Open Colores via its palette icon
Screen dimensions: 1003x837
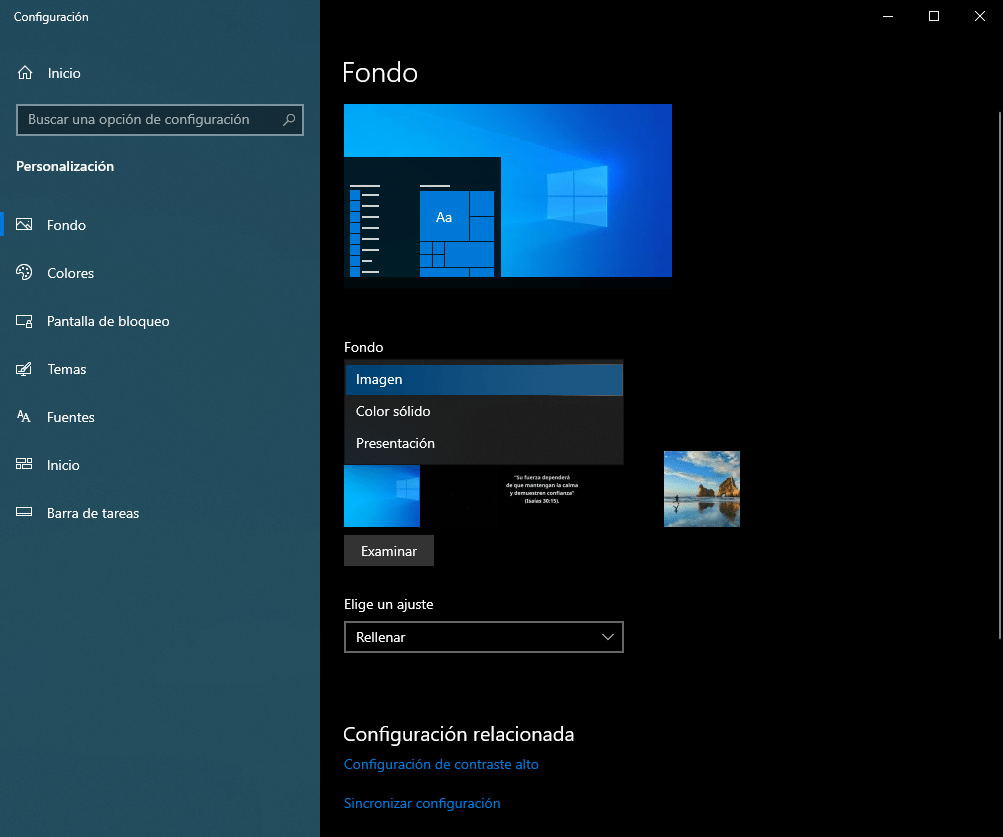(25, 273)
